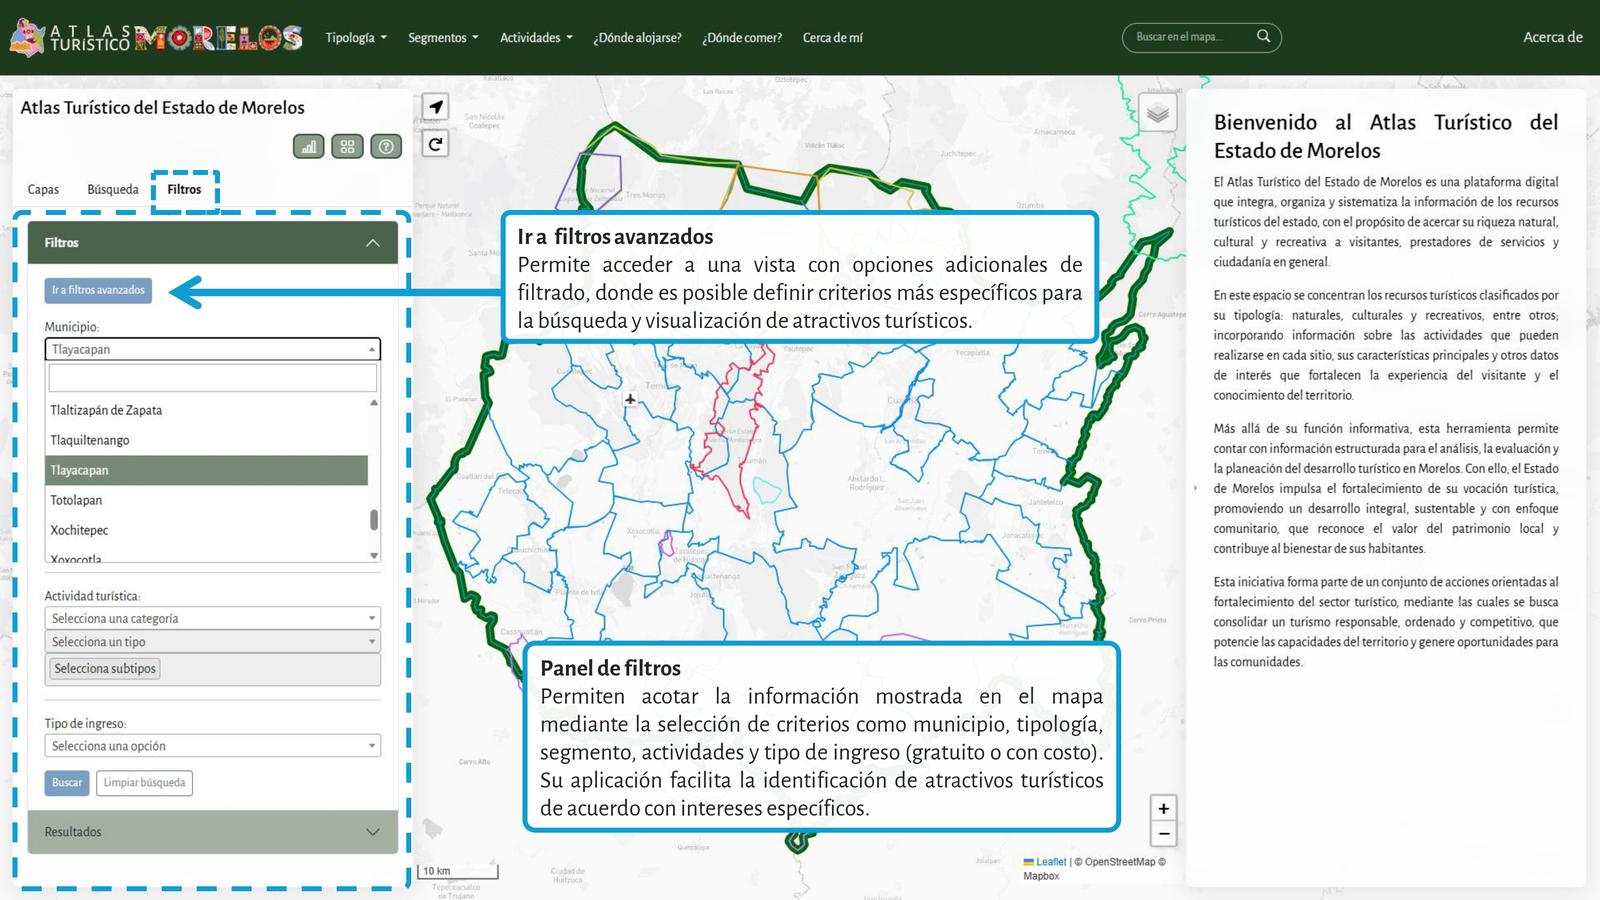Click the map refresh icon
Screen dimensions: 1600x900
coord(436,144)
